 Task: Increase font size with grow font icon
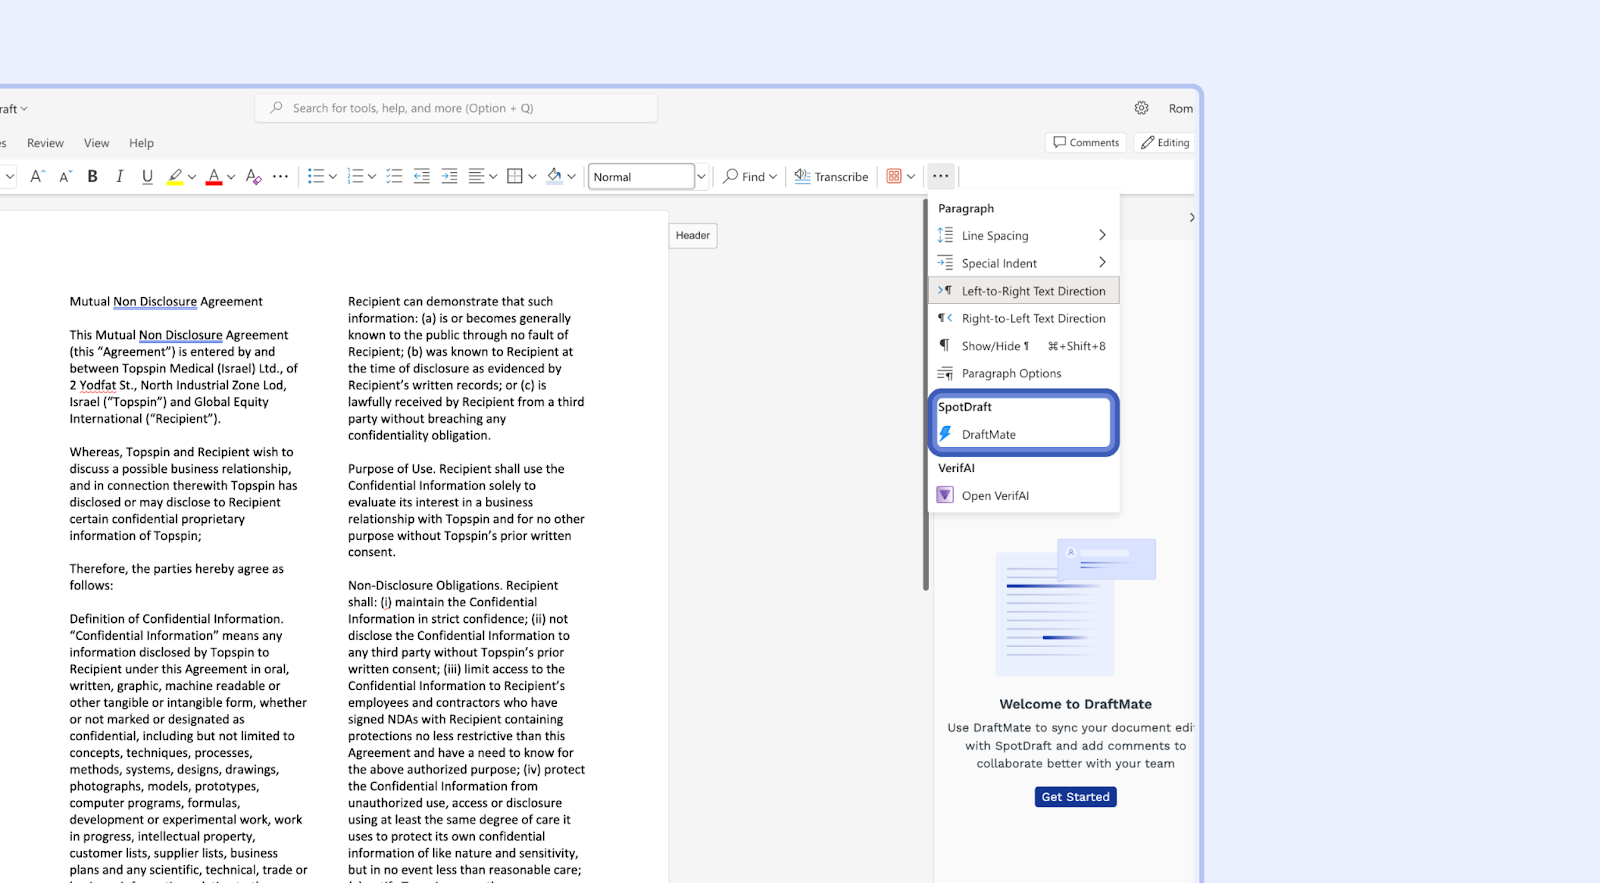pyautogui.click(x=37, y=177)
